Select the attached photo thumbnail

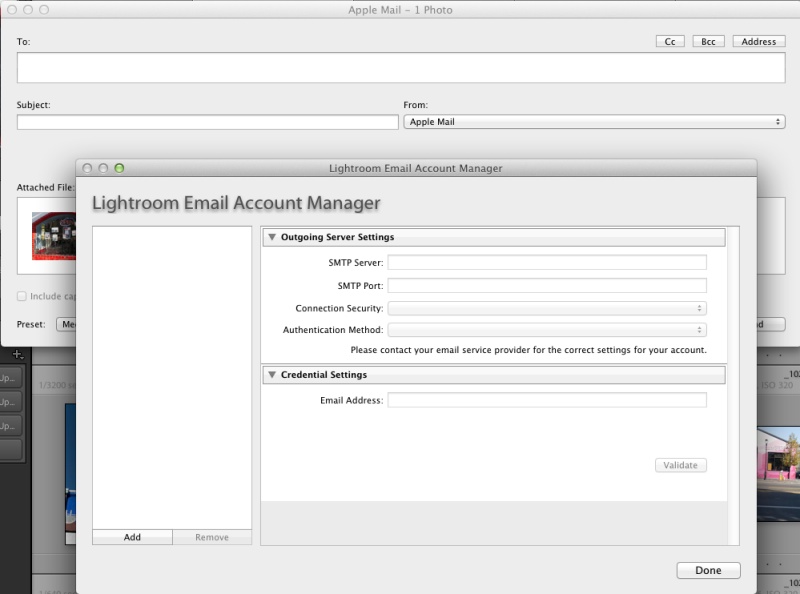54,236
